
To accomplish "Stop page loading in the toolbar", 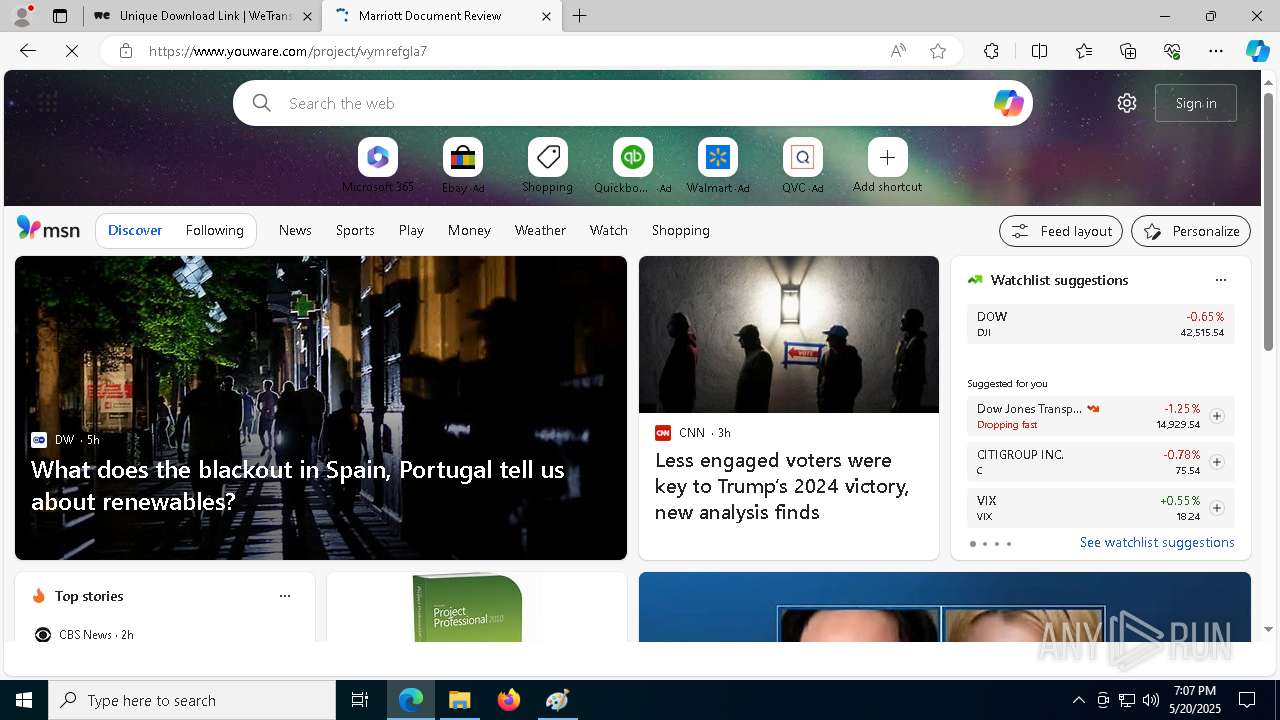I will click(72, 51).
